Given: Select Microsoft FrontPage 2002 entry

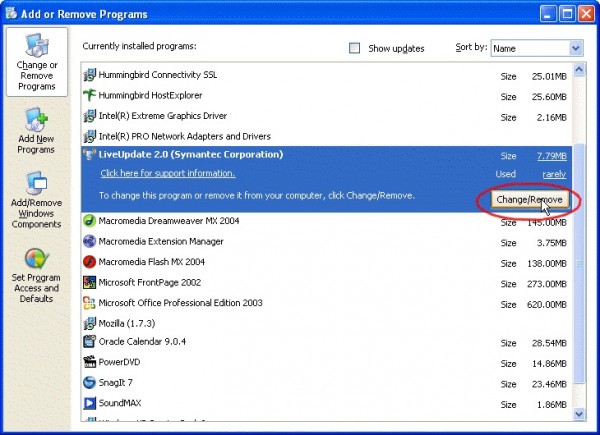Looking at the screenshot, I should [x=326, y=283].
